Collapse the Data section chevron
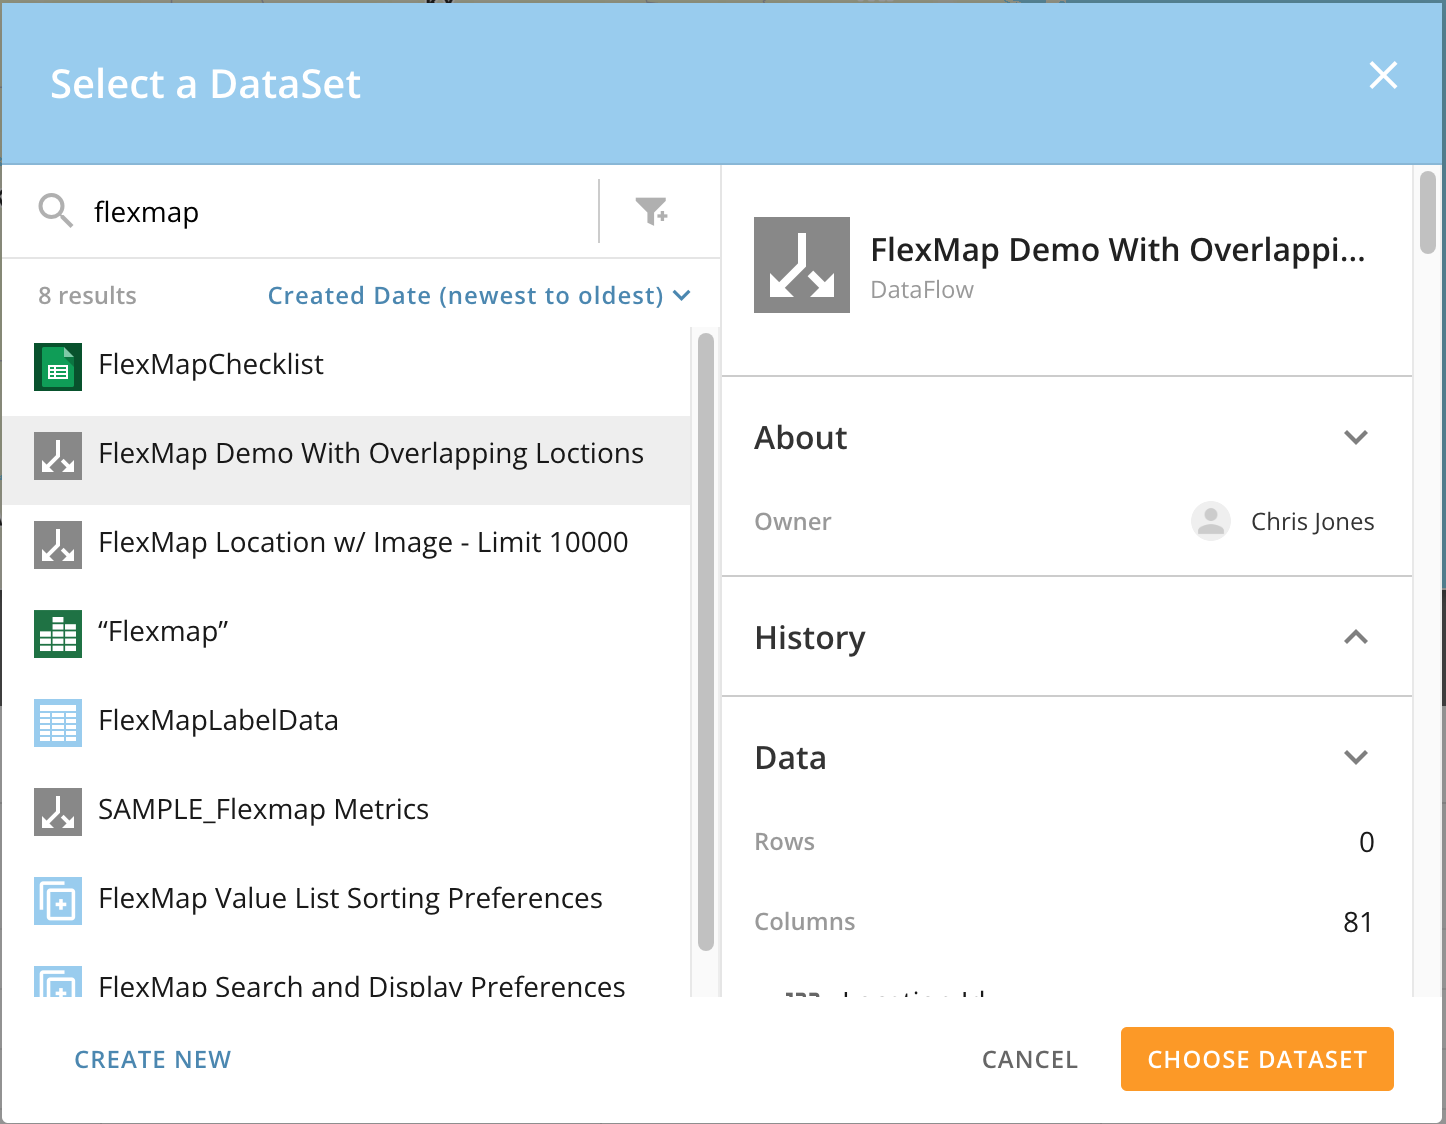The height and width of the screenshot is (1124, 1446). [x=1355, y=758]
